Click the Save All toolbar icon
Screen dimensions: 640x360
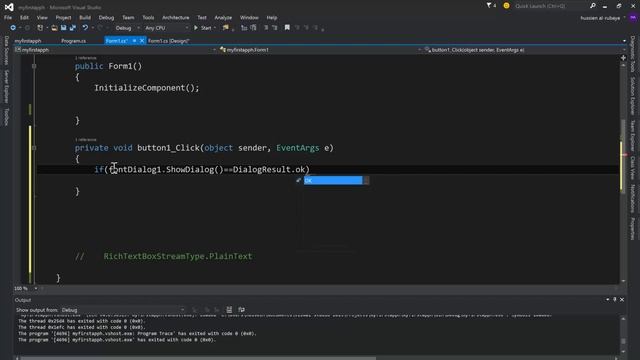(73, 28)
